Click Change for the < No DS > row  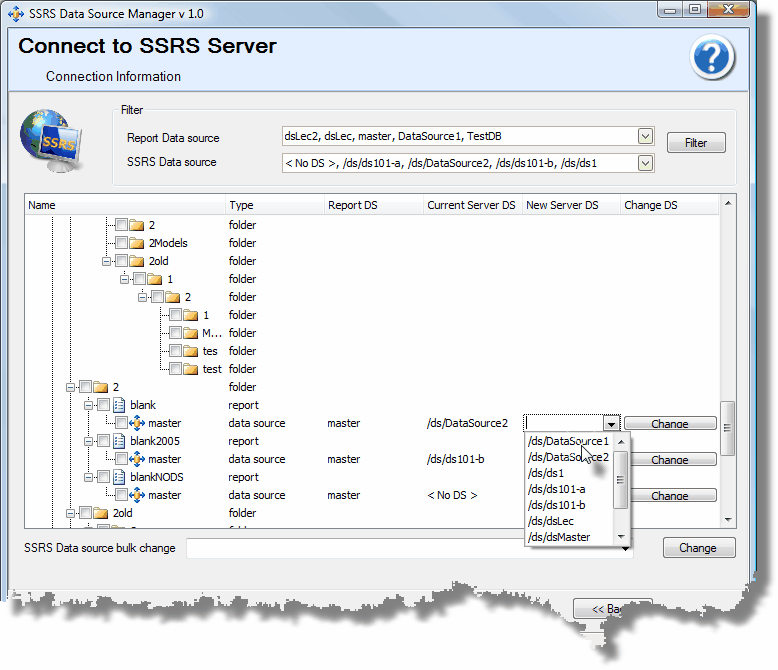click(673, 495)
